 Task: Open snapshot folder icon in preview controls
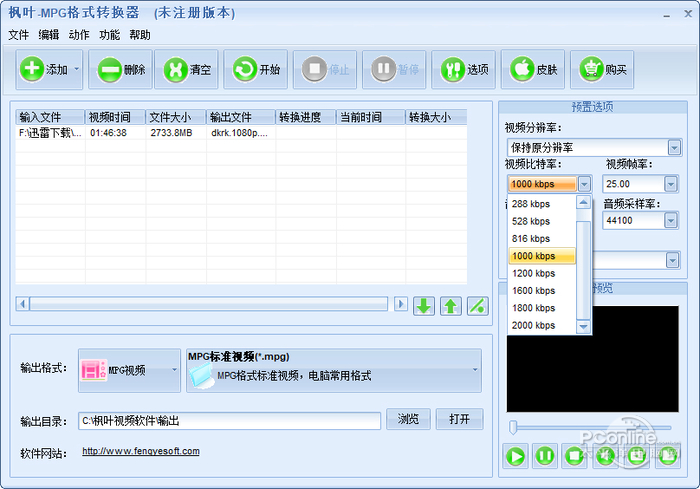[668, 456]
